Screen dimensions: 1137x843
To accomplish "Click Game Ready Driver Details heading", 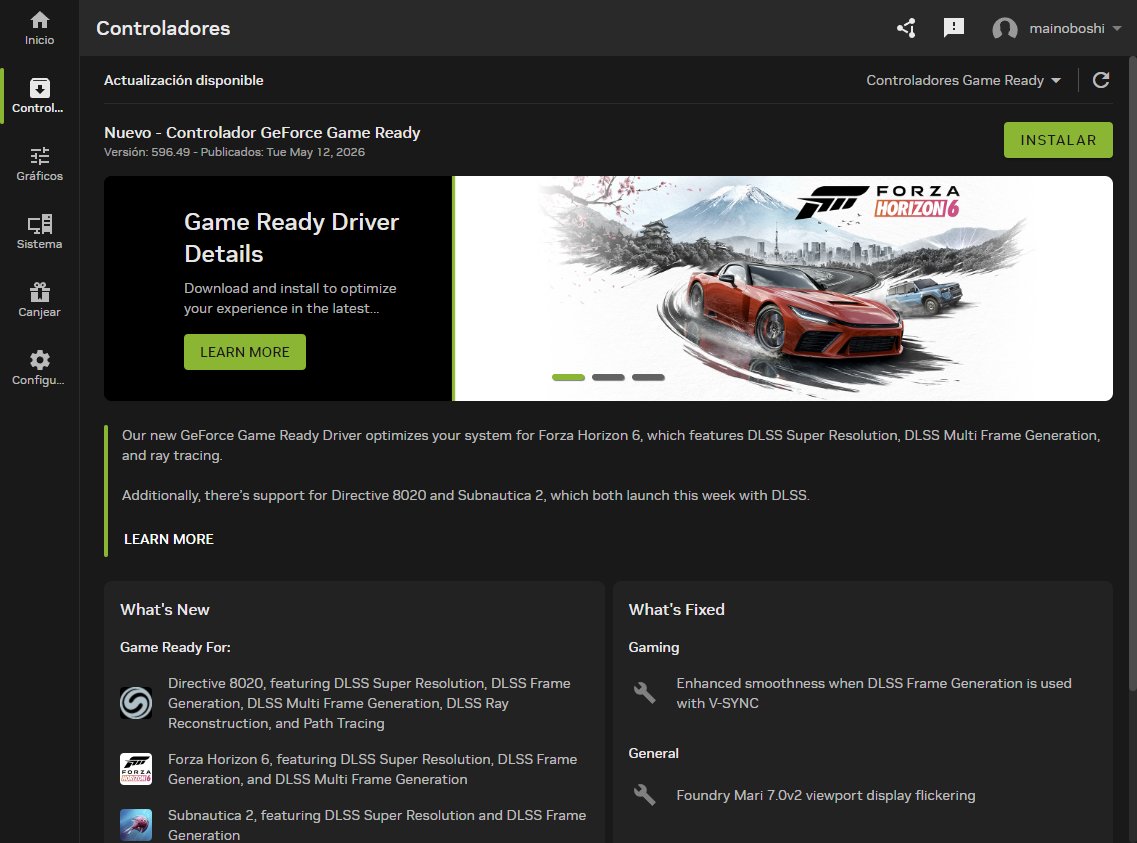I will tap(291, 238).
